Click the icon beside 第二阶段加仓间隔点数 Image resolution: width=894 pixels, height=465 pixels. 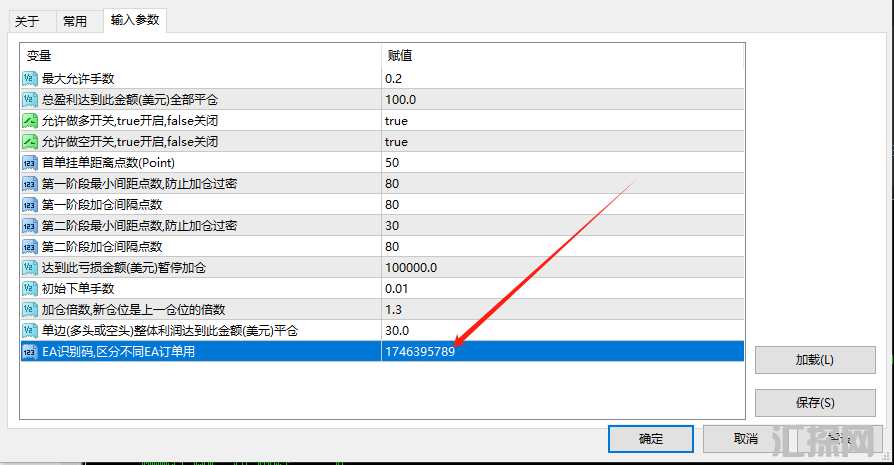tap(30, 247)
